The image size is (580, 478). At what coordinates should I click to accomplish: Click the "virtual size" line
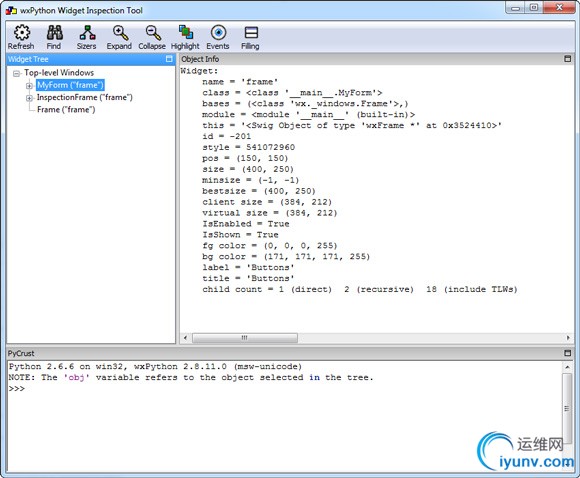[270, 213]
